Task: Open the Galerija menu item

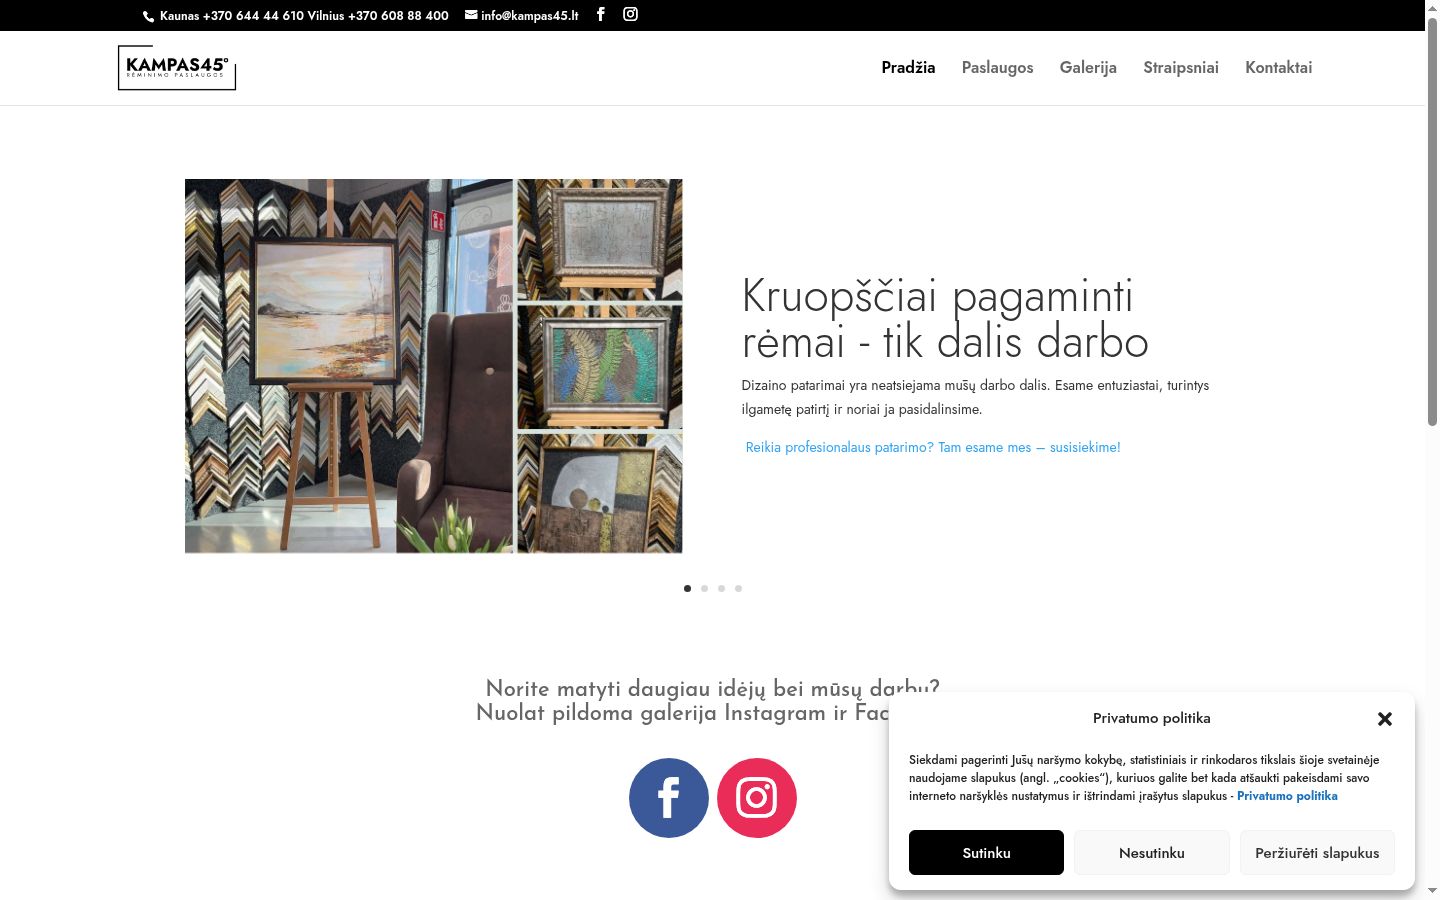Action: (x=1088, y=67)
